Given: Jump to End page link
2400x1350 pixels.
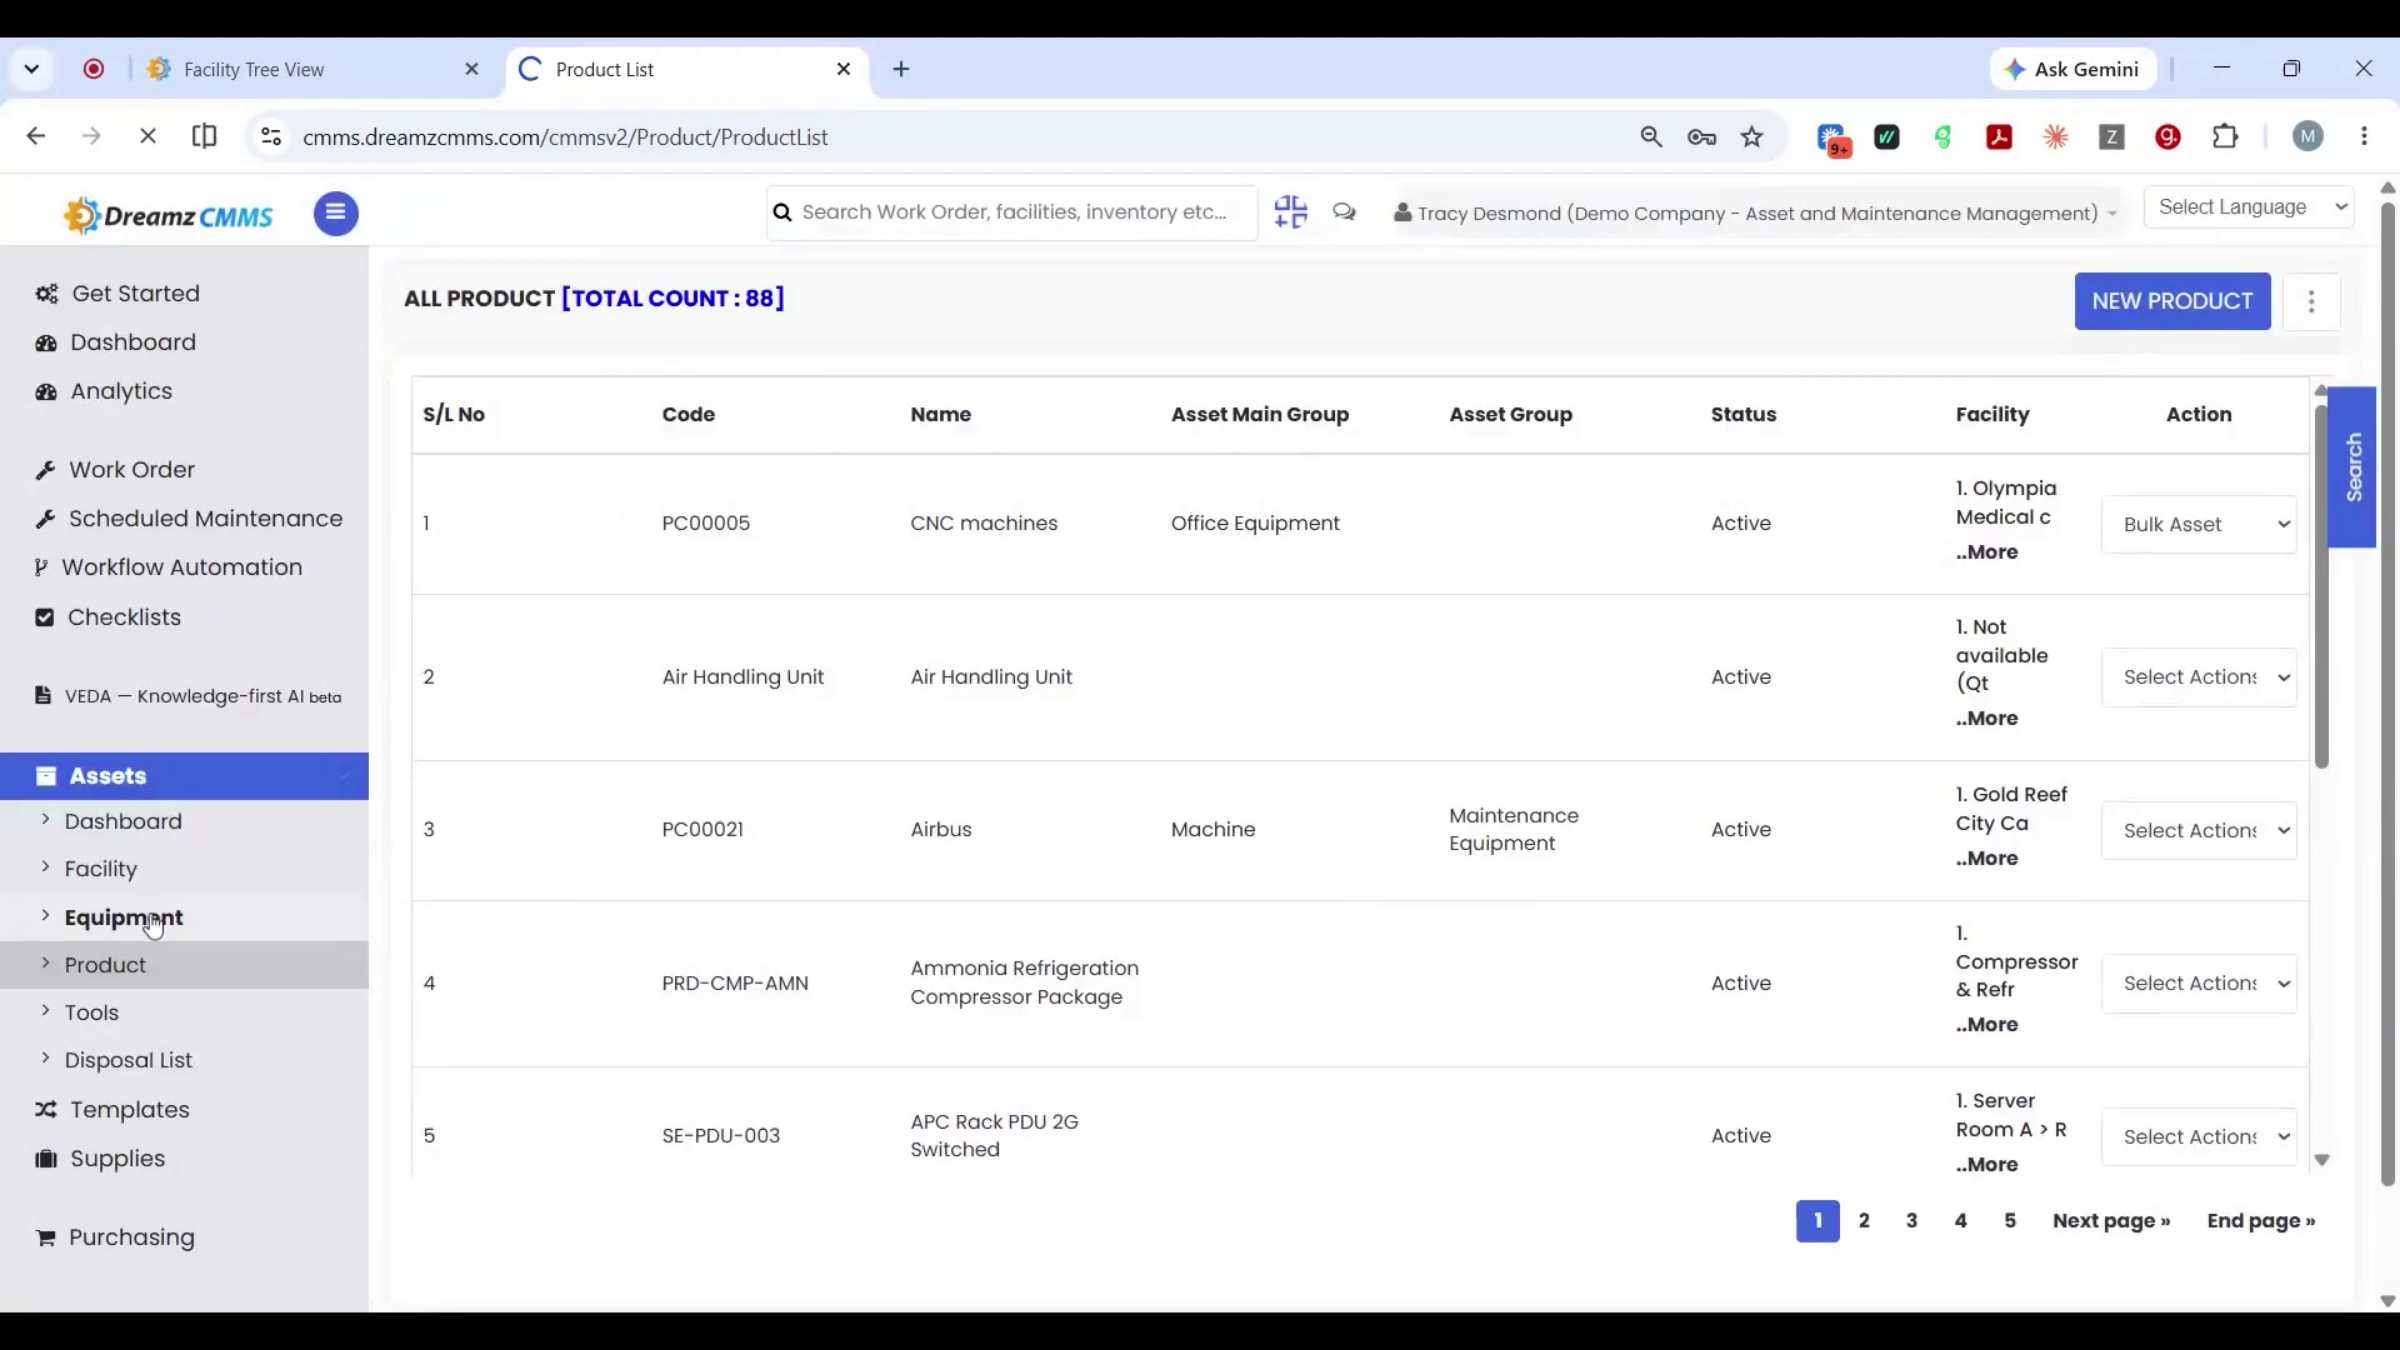Looking at the screenshot, I should [x=2261, y=1221].
